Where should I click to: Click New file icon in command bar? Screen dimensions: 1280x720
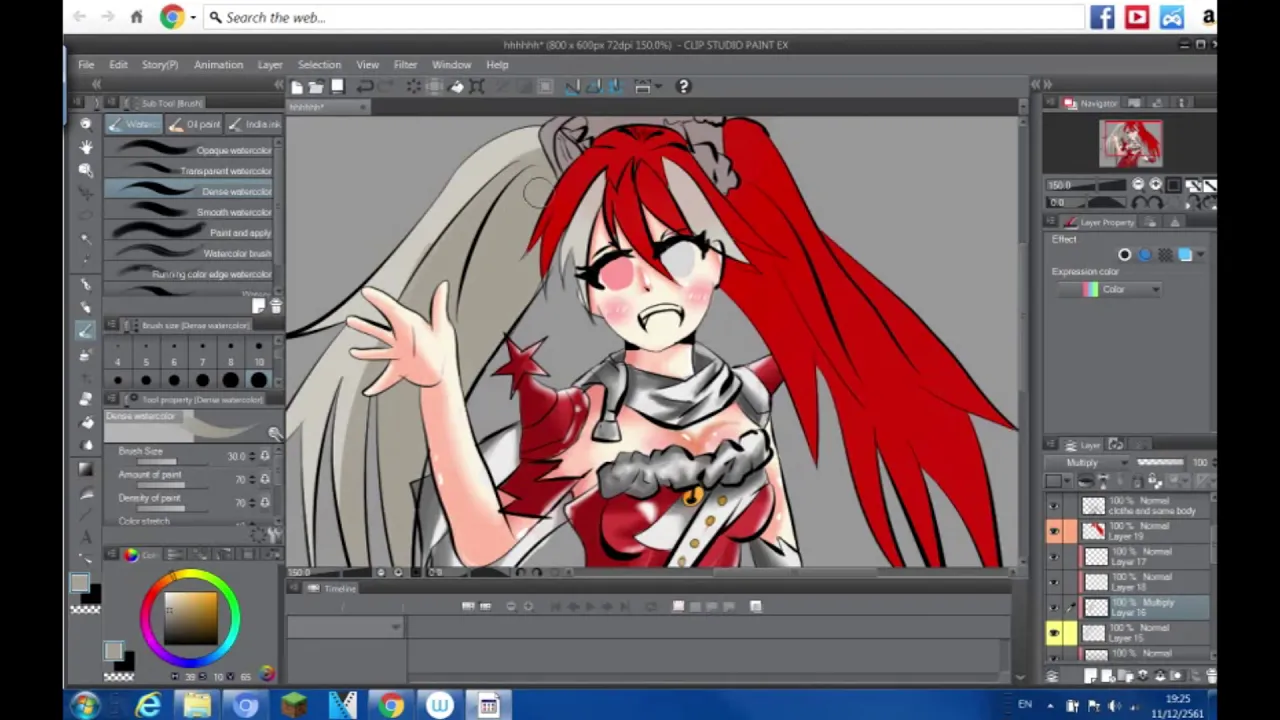click(x=297, y=87)
